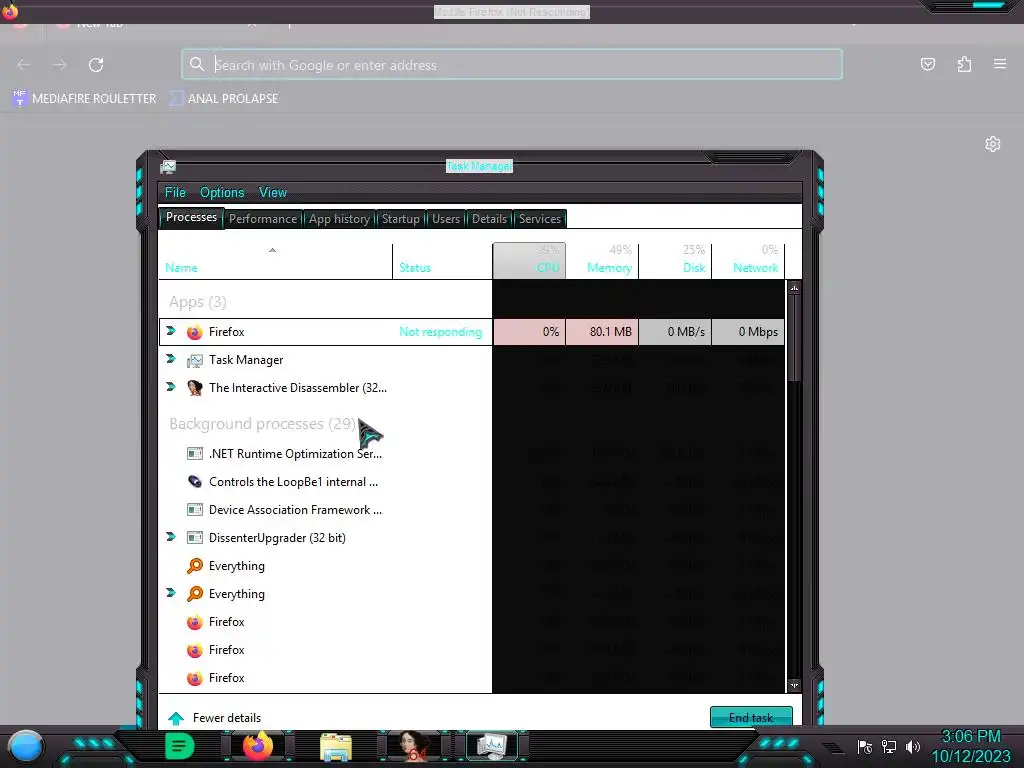Switch to the Performance tab
Image resolution: width=1024 pixels, height=768 pixels.
click(263, 219)
